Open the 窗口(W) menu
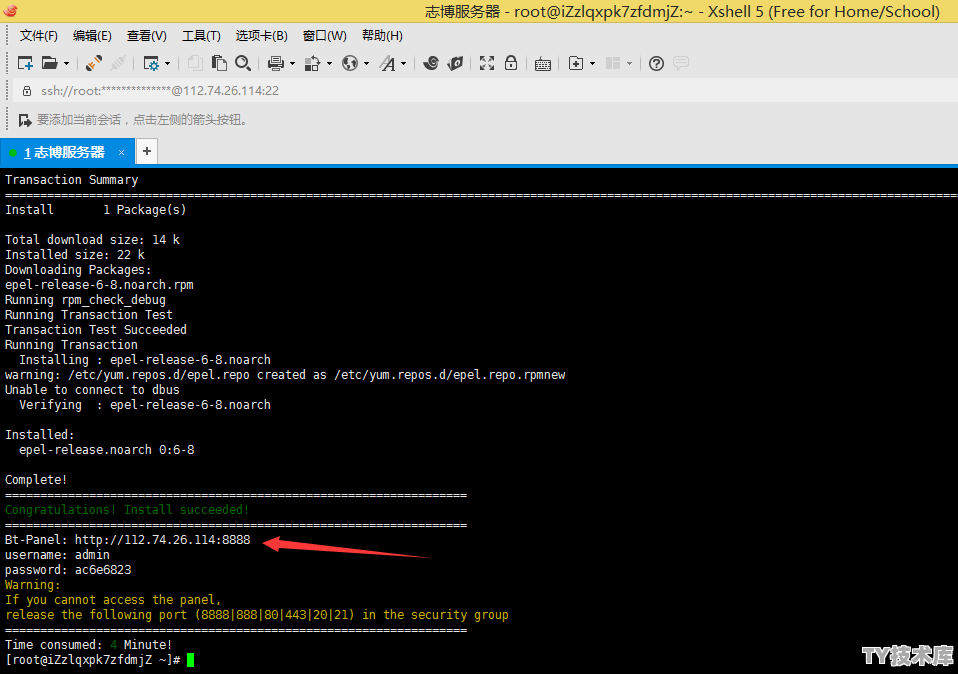The width and height of the screenshot is (958, 674). click(x=324, y=35)
